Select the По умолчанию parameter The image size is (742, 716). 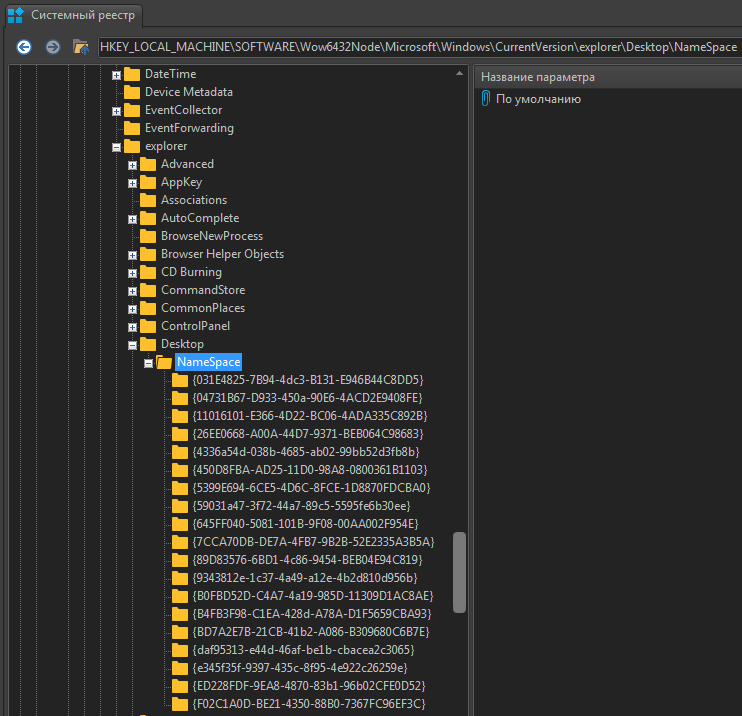[538, 99]
